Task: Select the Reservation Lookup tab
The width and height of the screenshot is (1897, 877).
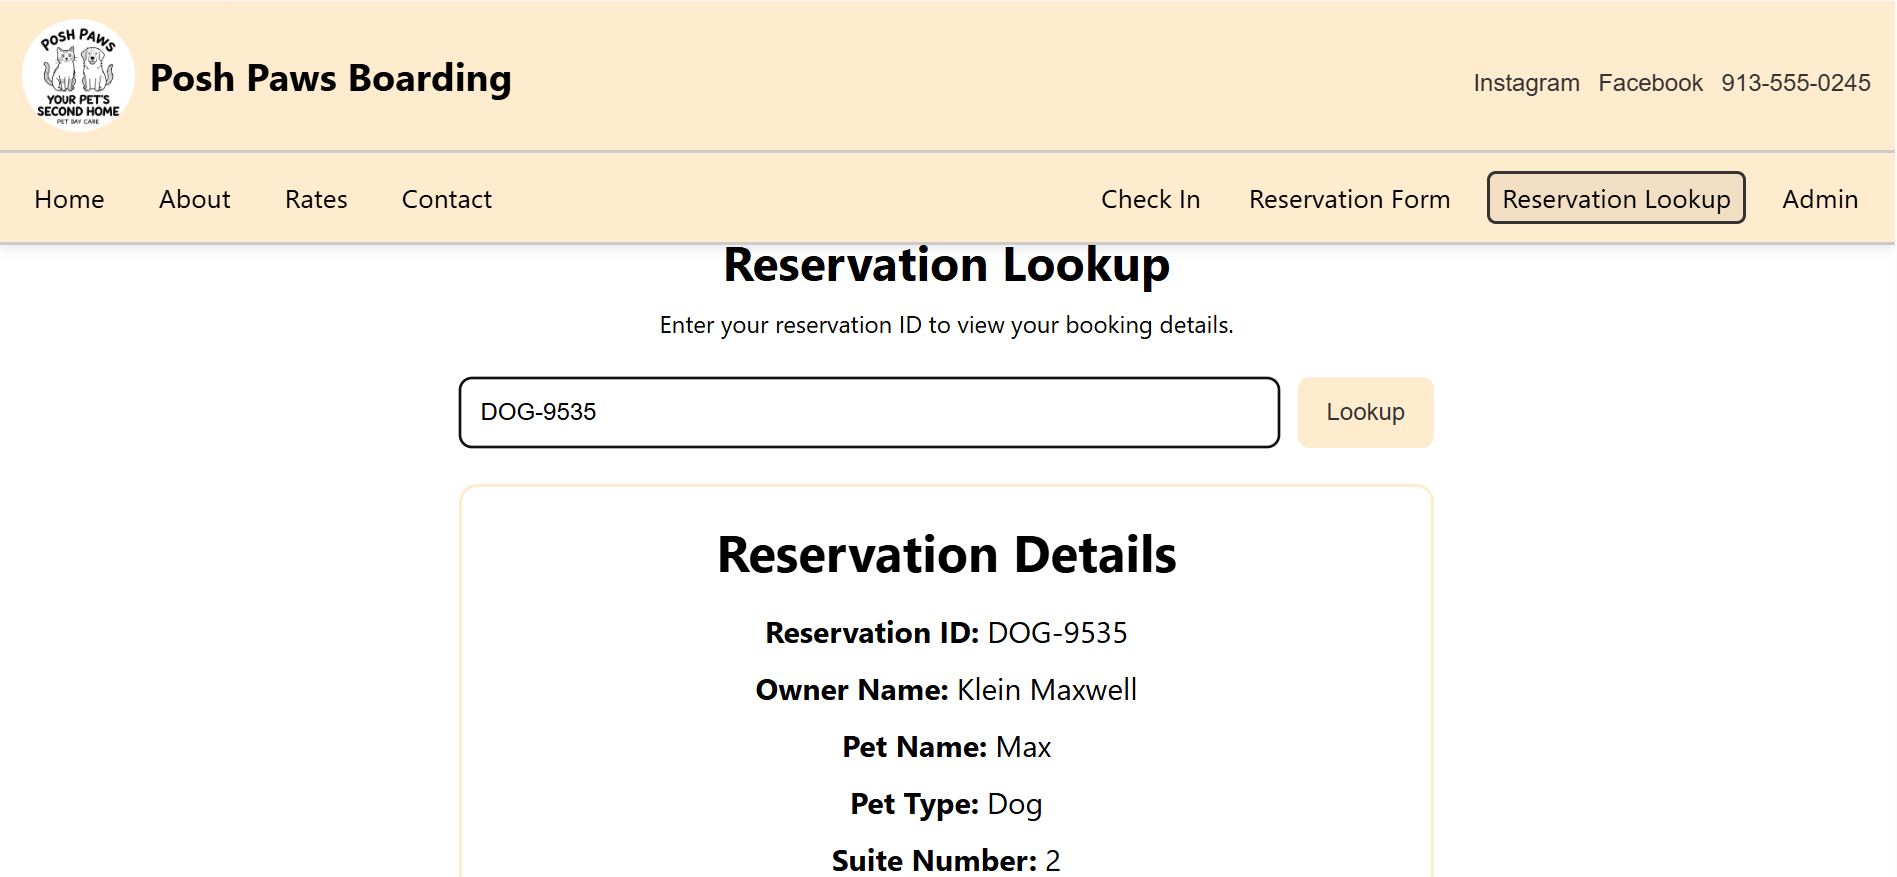Action: click(1615, 199)
